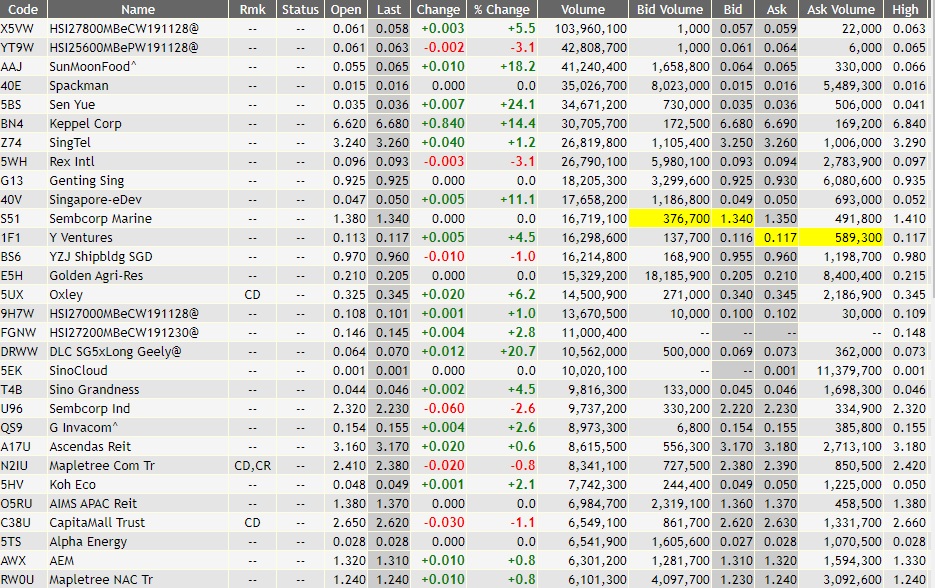
Task: Select HSI27200MBeCW191230@ warrant name
Action: click(124, 333)
